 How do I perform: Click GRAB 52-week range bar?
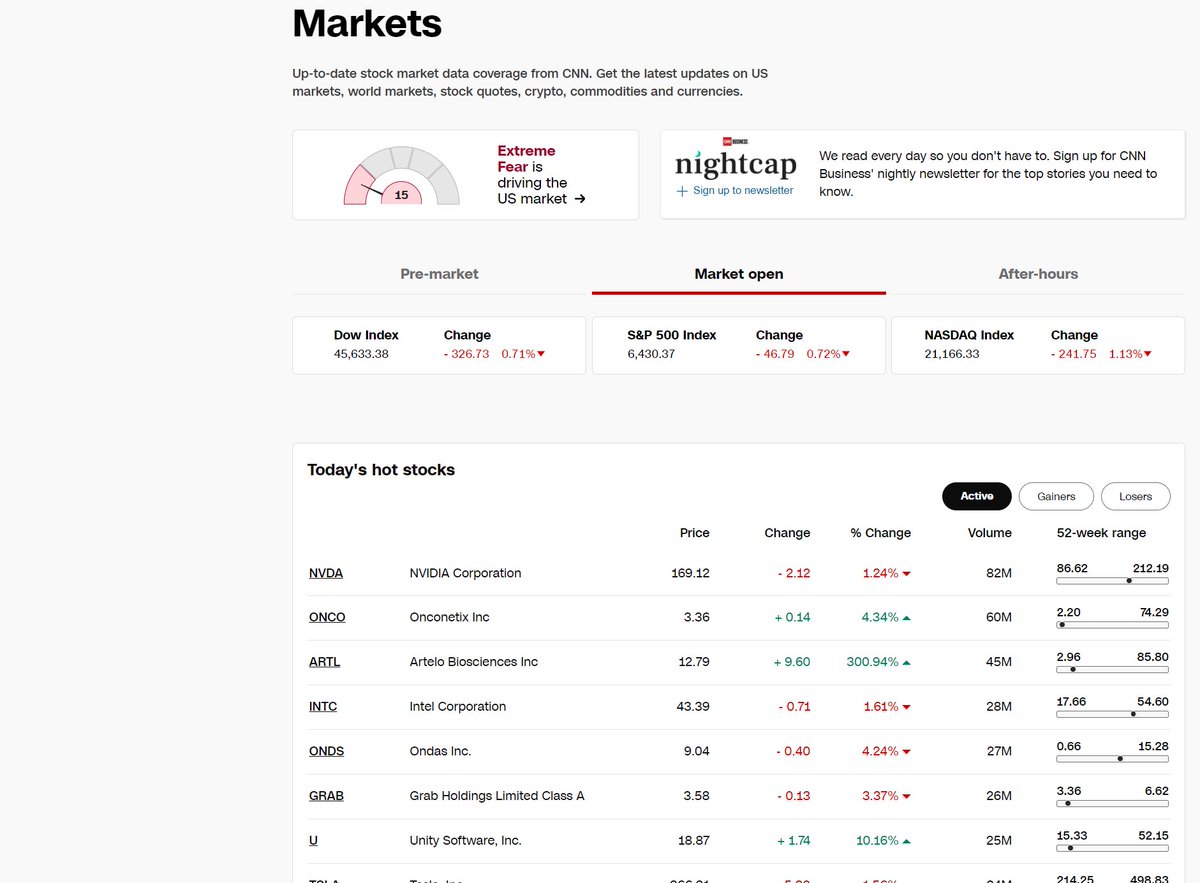(1112, 803)
